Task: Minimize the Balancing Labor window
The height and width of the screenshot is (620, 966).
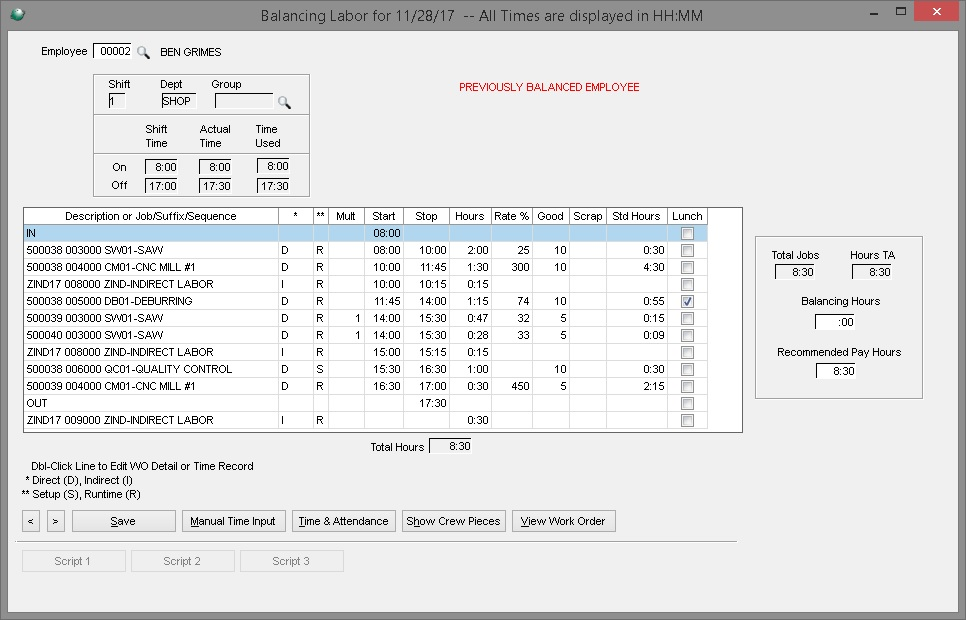Action: 874,12
